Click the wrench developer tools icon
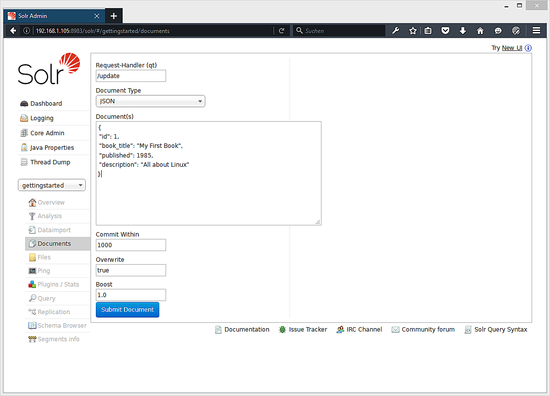The image size is (550, 396). click(x=396, y=31)
